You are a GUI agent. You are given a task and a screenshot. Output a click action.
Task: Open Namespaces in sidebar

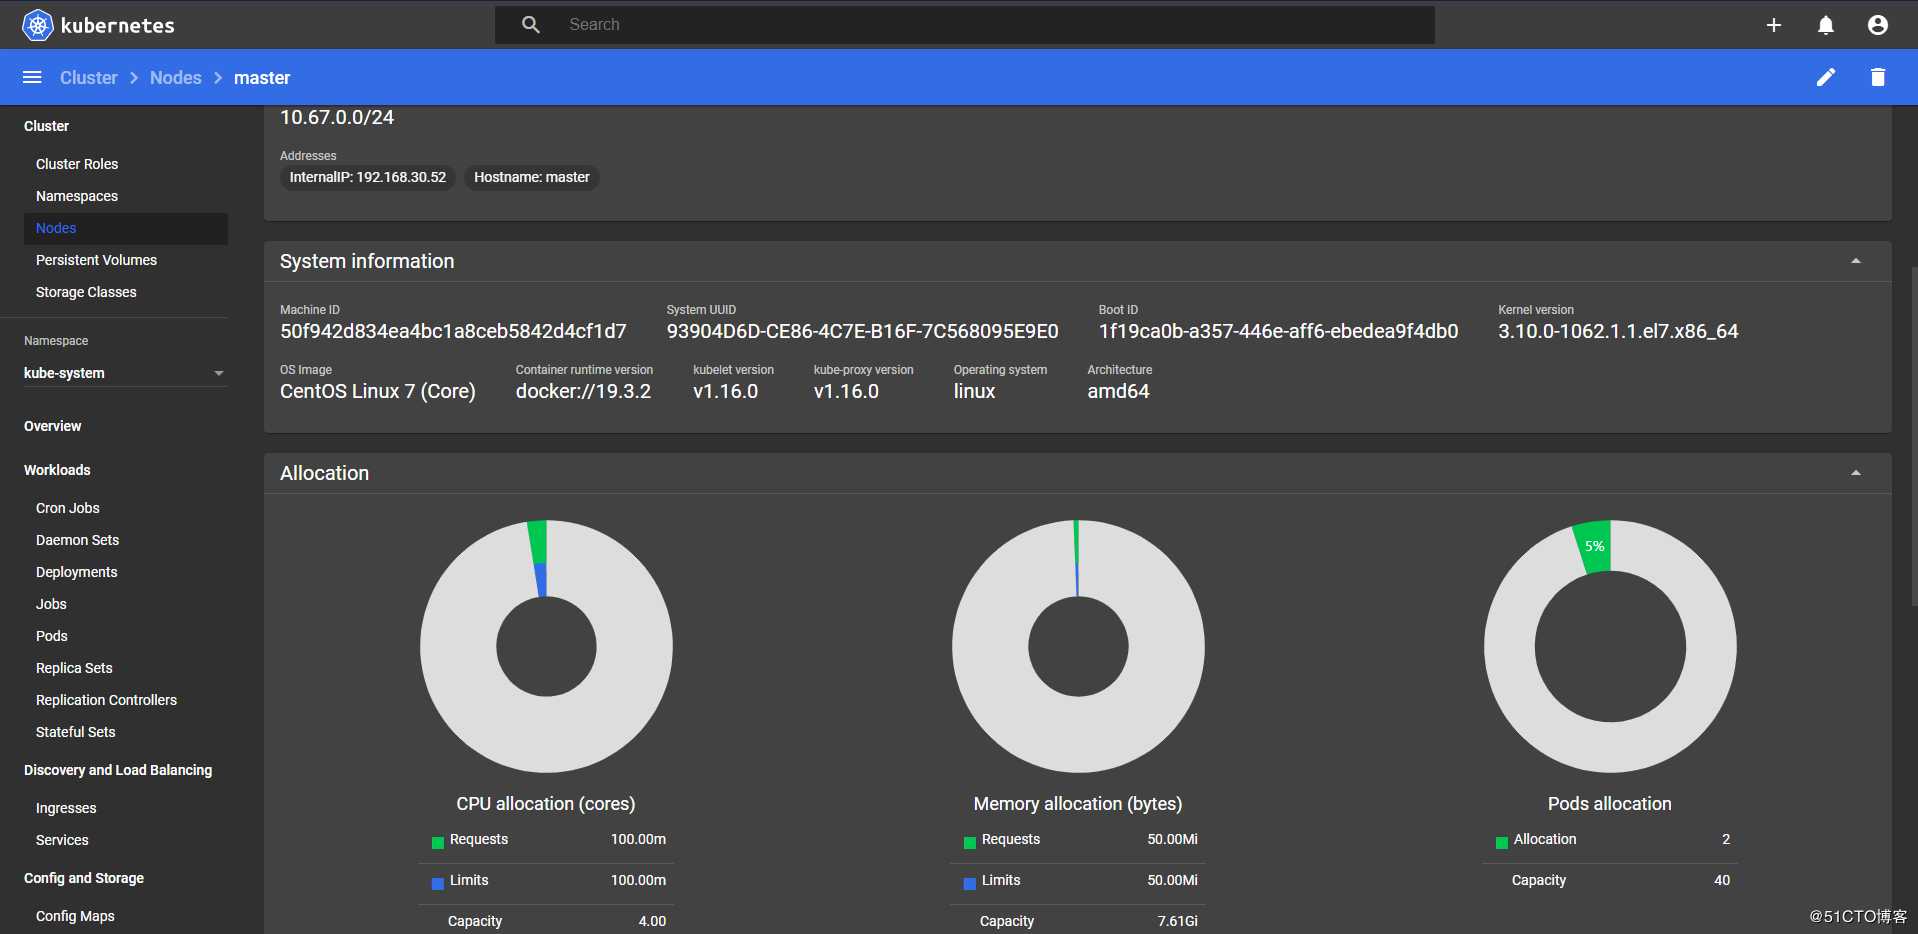77,196
